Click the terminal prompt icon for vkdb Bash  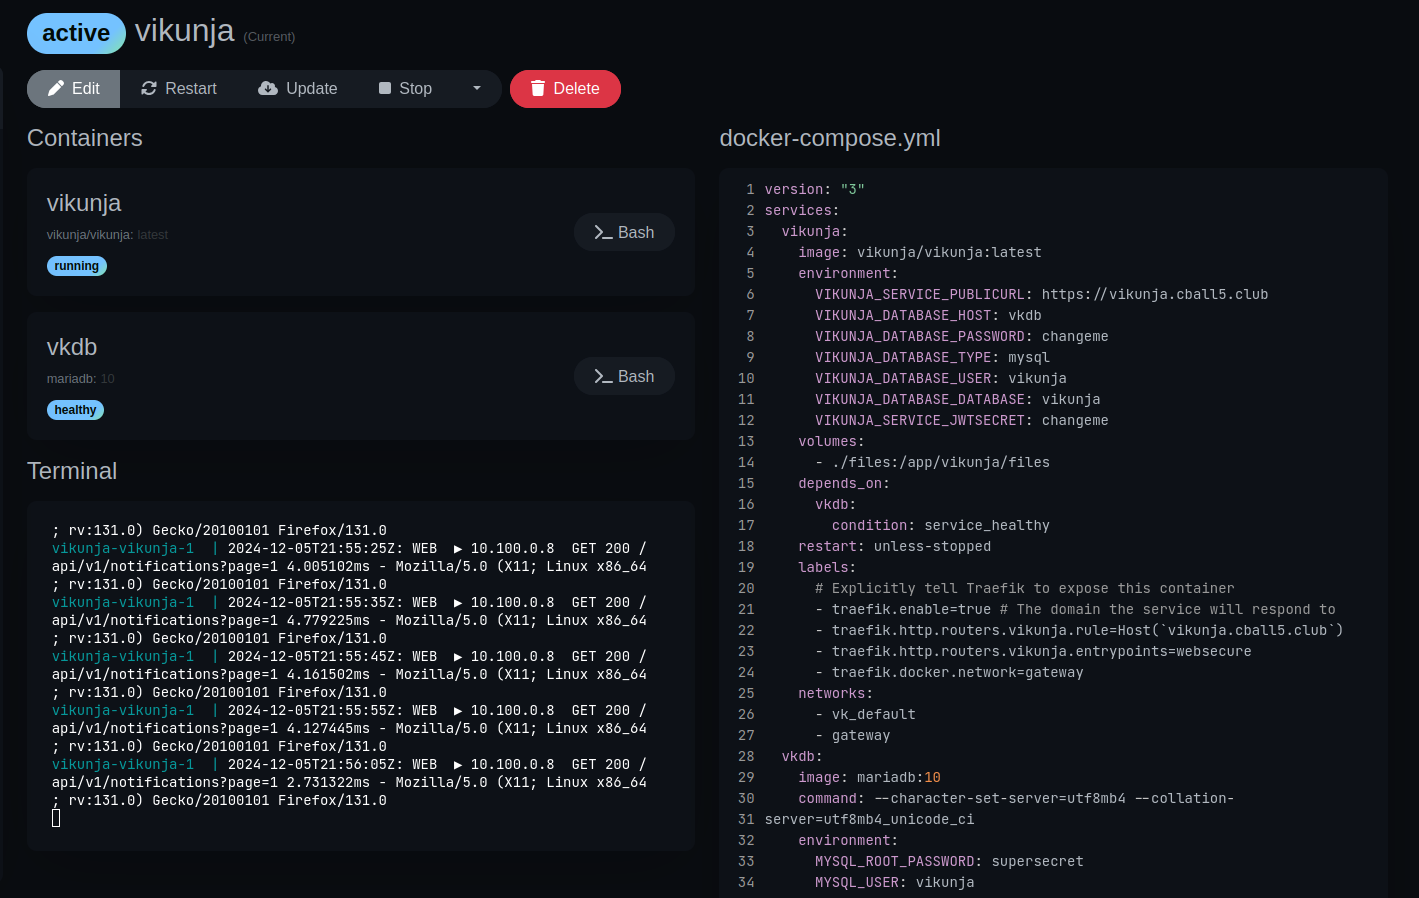[x=603, y=376]
